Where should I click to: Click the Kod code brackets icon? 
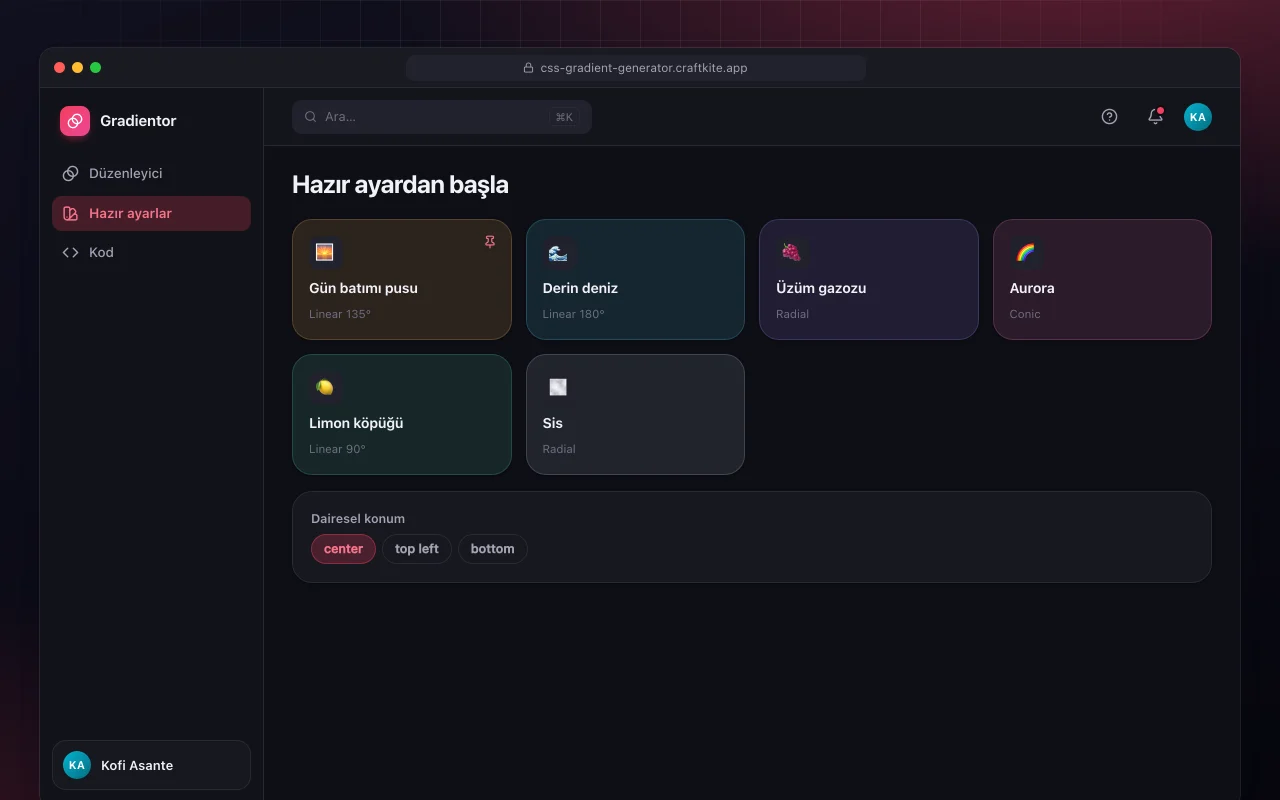click(x=70, y=253)
